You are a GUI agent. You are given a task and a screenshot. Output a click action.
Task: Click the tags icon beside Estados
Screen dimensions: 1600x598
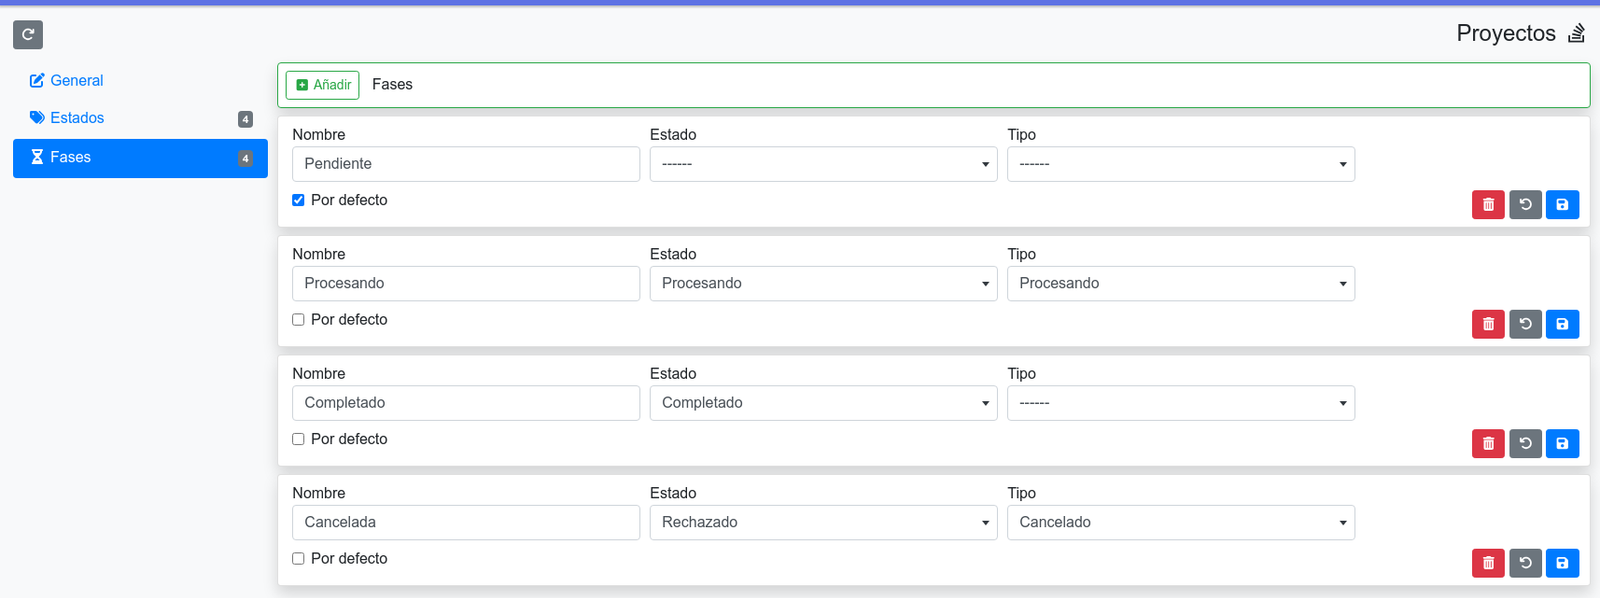coord(37,118)
